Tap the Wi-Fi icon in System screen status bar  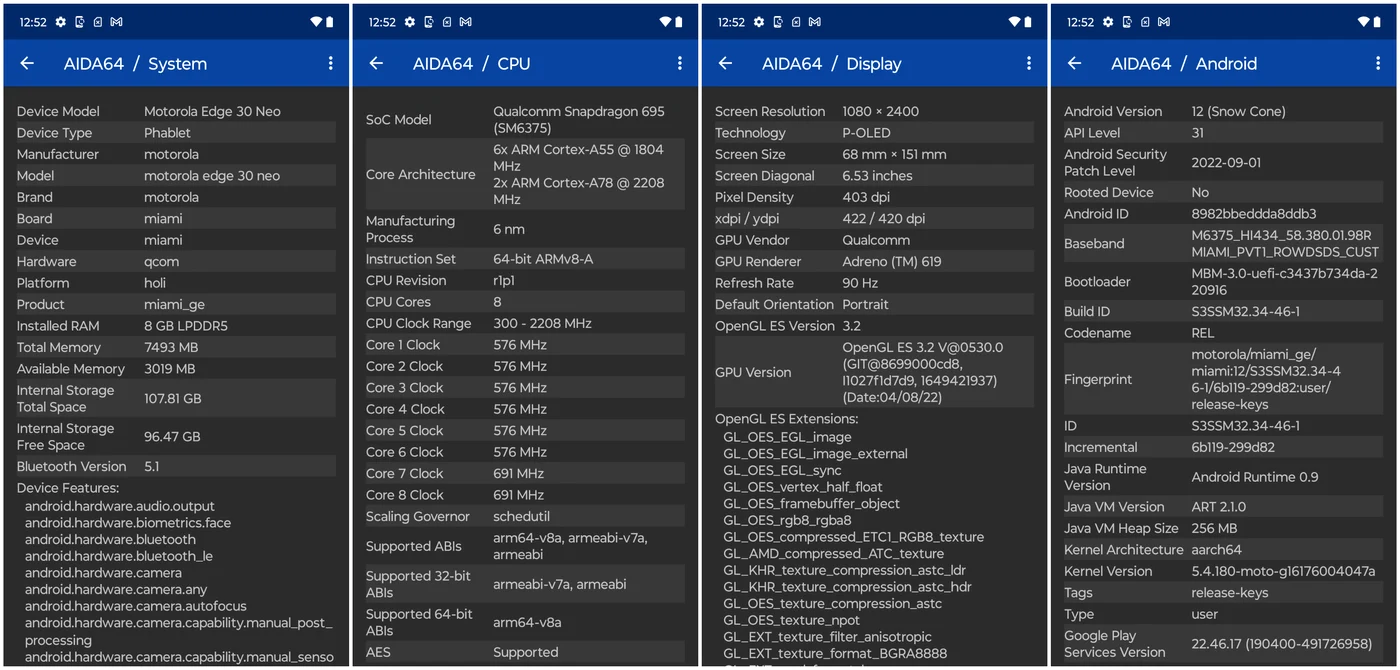click(316, 22)
